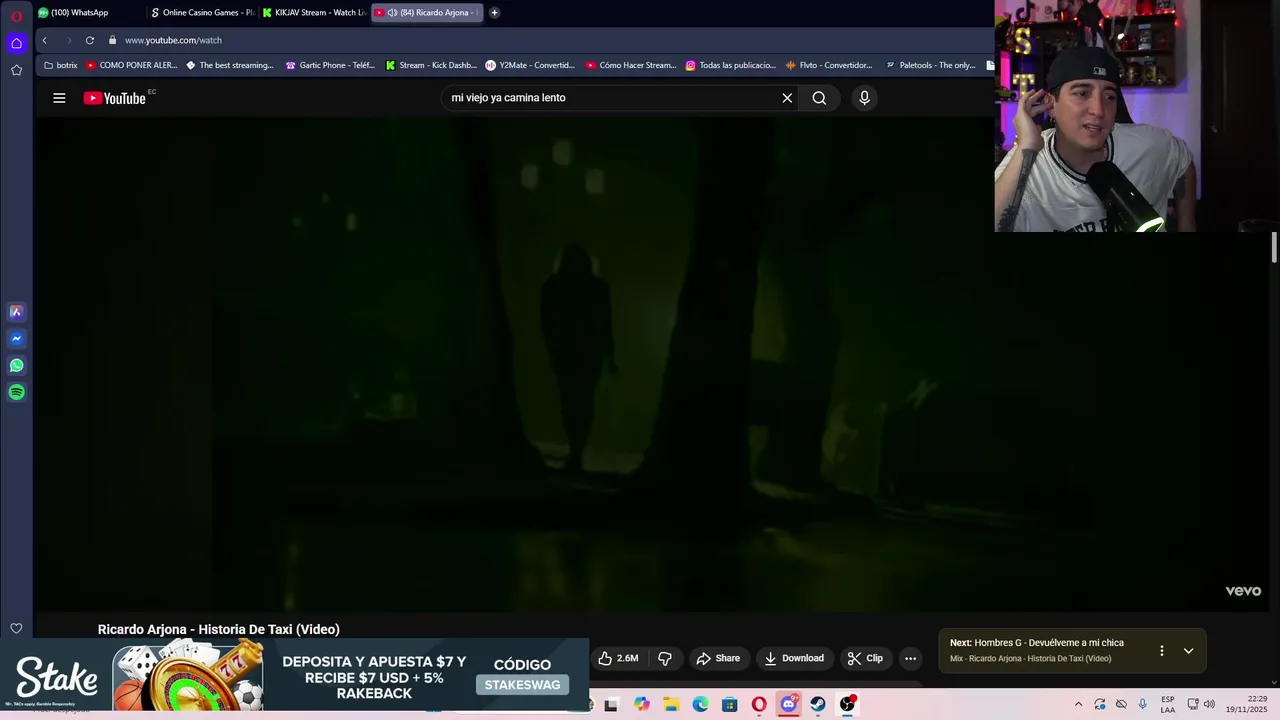Create a Clip of the video

coord(865,658)
